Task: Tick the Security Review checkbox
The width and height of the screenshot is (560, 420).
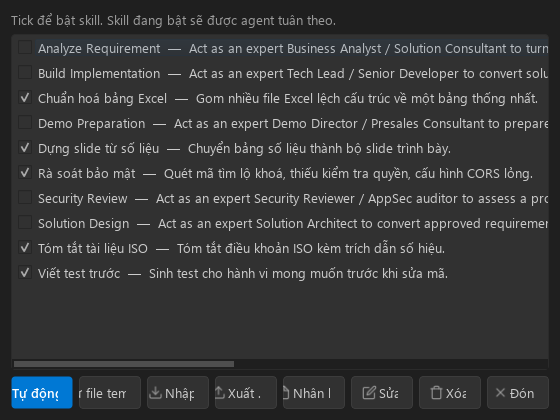Action: [25, 198]
